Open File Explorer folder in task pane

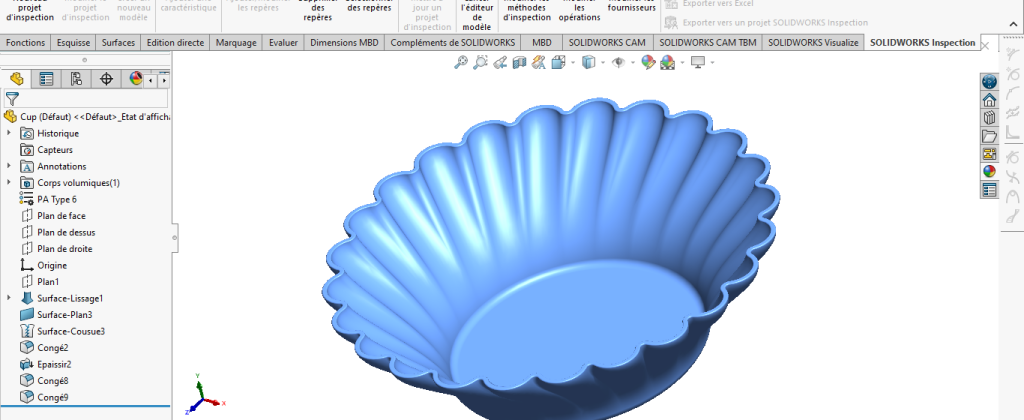(989, 136)
